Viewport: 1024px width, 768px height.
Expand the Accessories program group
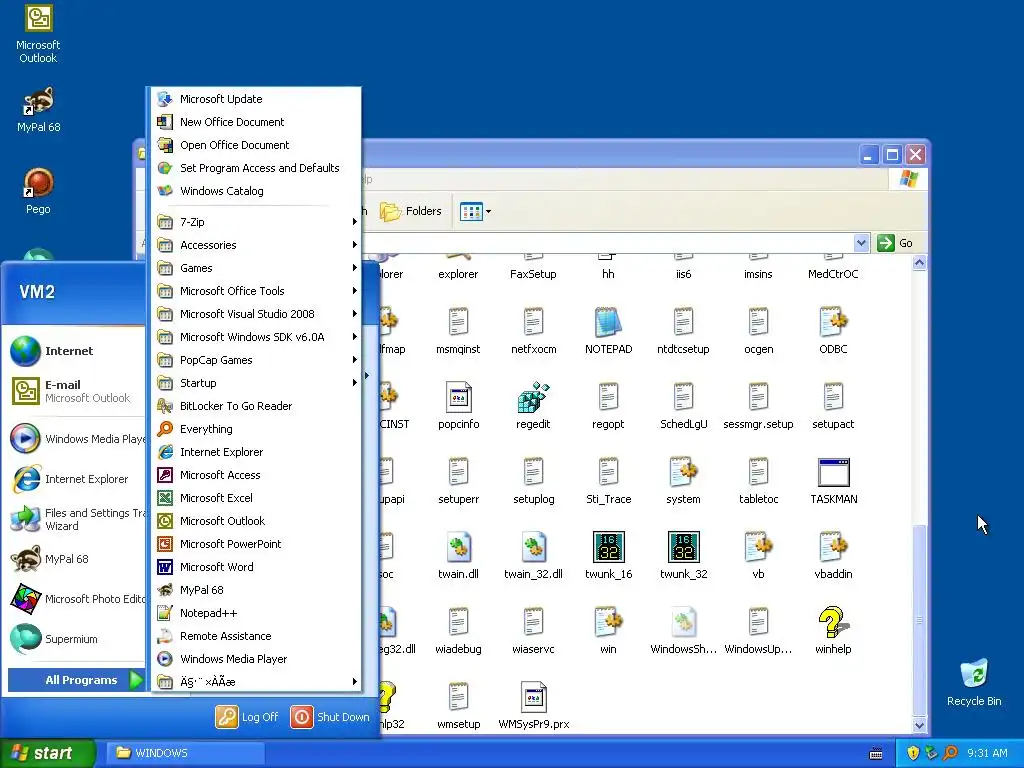tap(257, 245)
